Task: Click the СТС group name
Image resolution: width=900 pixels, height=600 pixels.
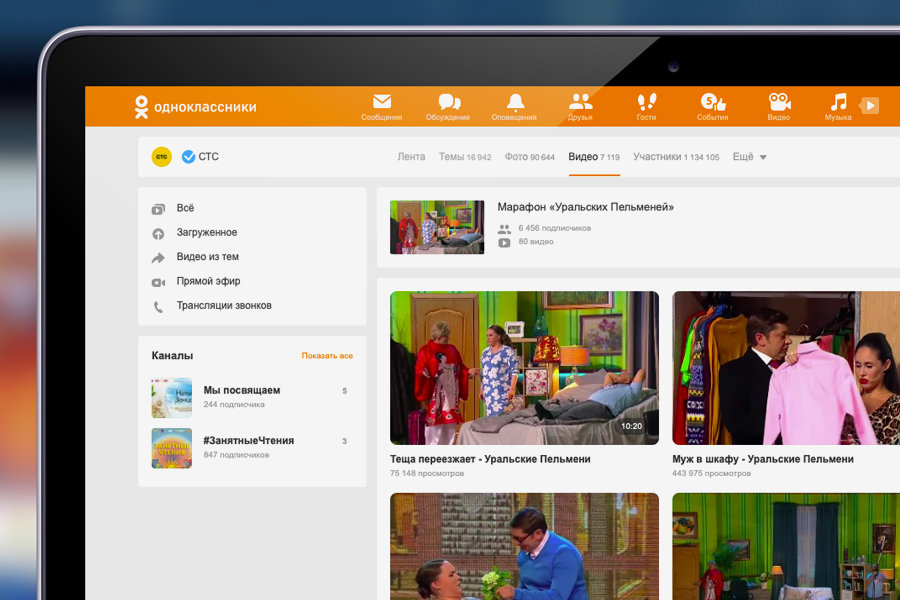Action: click(208, 157)
